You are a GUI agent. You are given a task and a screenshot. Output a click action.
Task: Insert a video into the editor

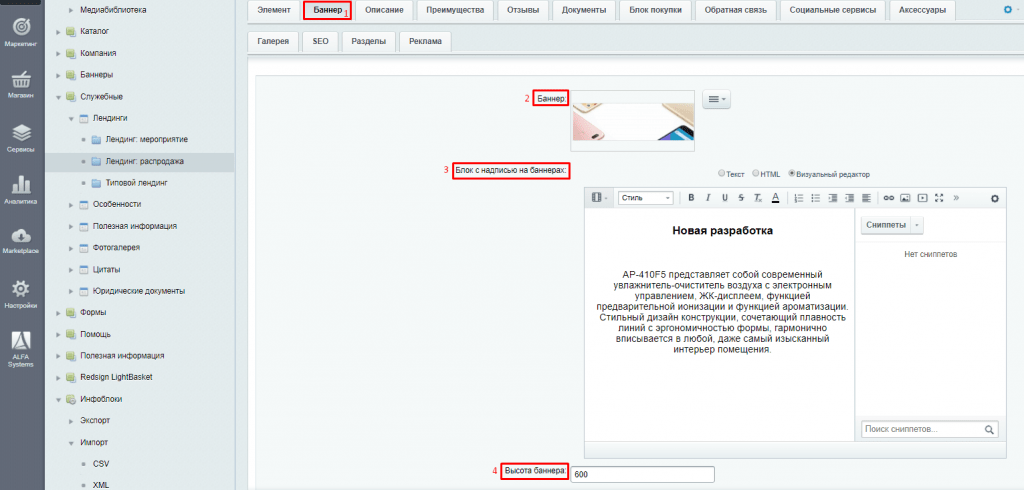tap(922, 198)
